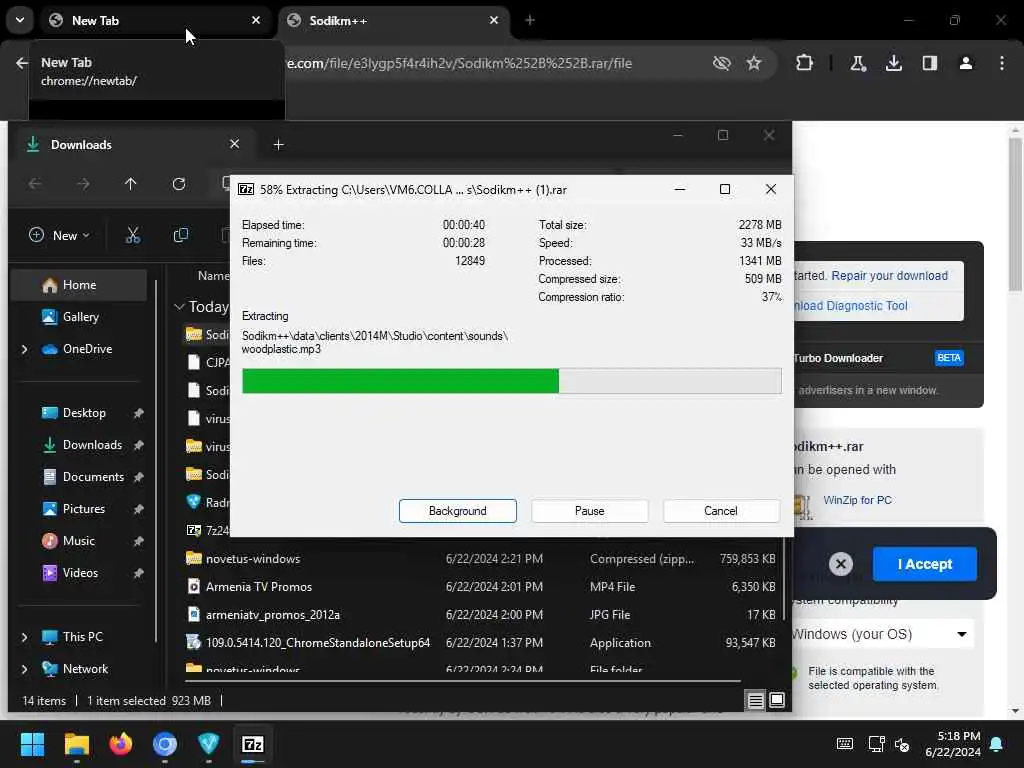Switch Explorer to details view icon

click(756, 701)
